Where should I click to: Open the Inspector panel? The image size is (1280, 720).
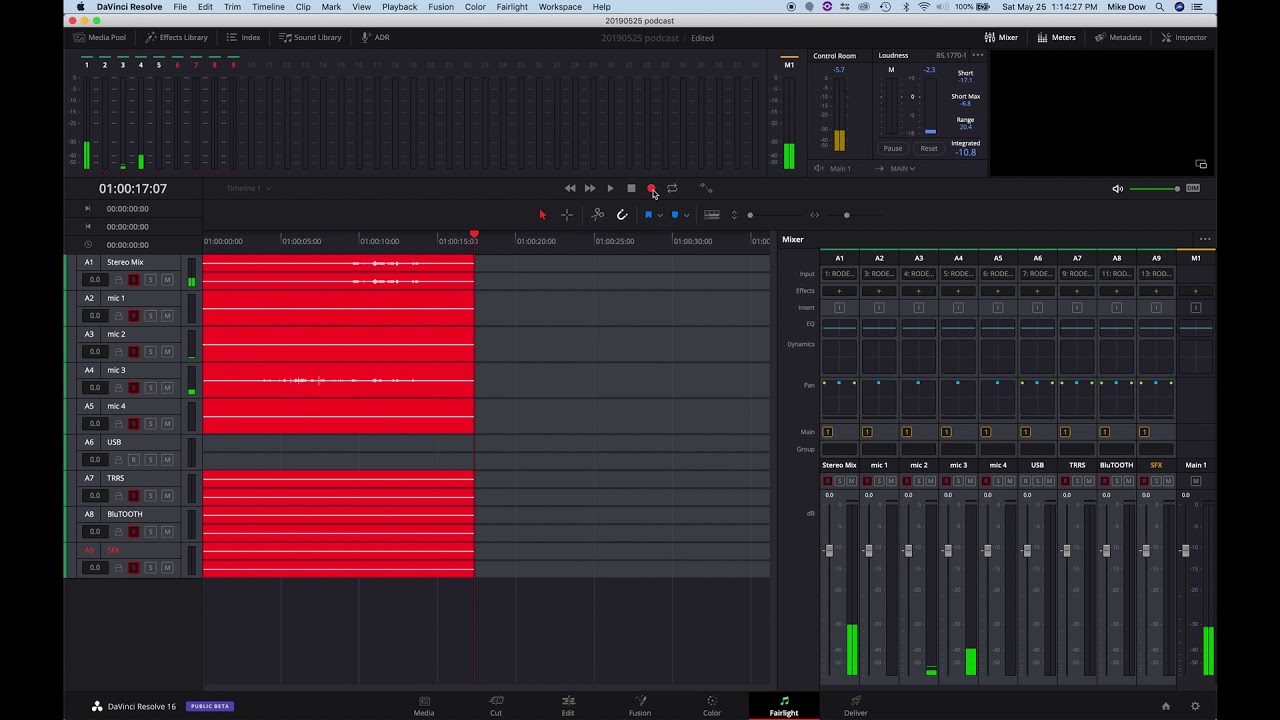(1183, 37)
